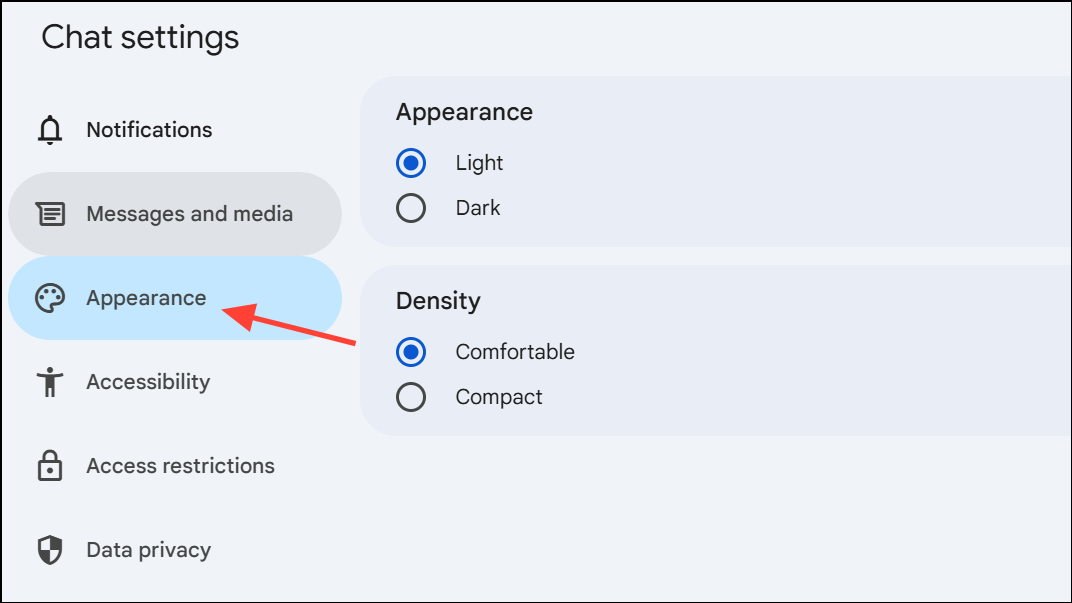Go to the Appearance settings tab
The height and width of the screenshot is (603, 1072).
175,298
